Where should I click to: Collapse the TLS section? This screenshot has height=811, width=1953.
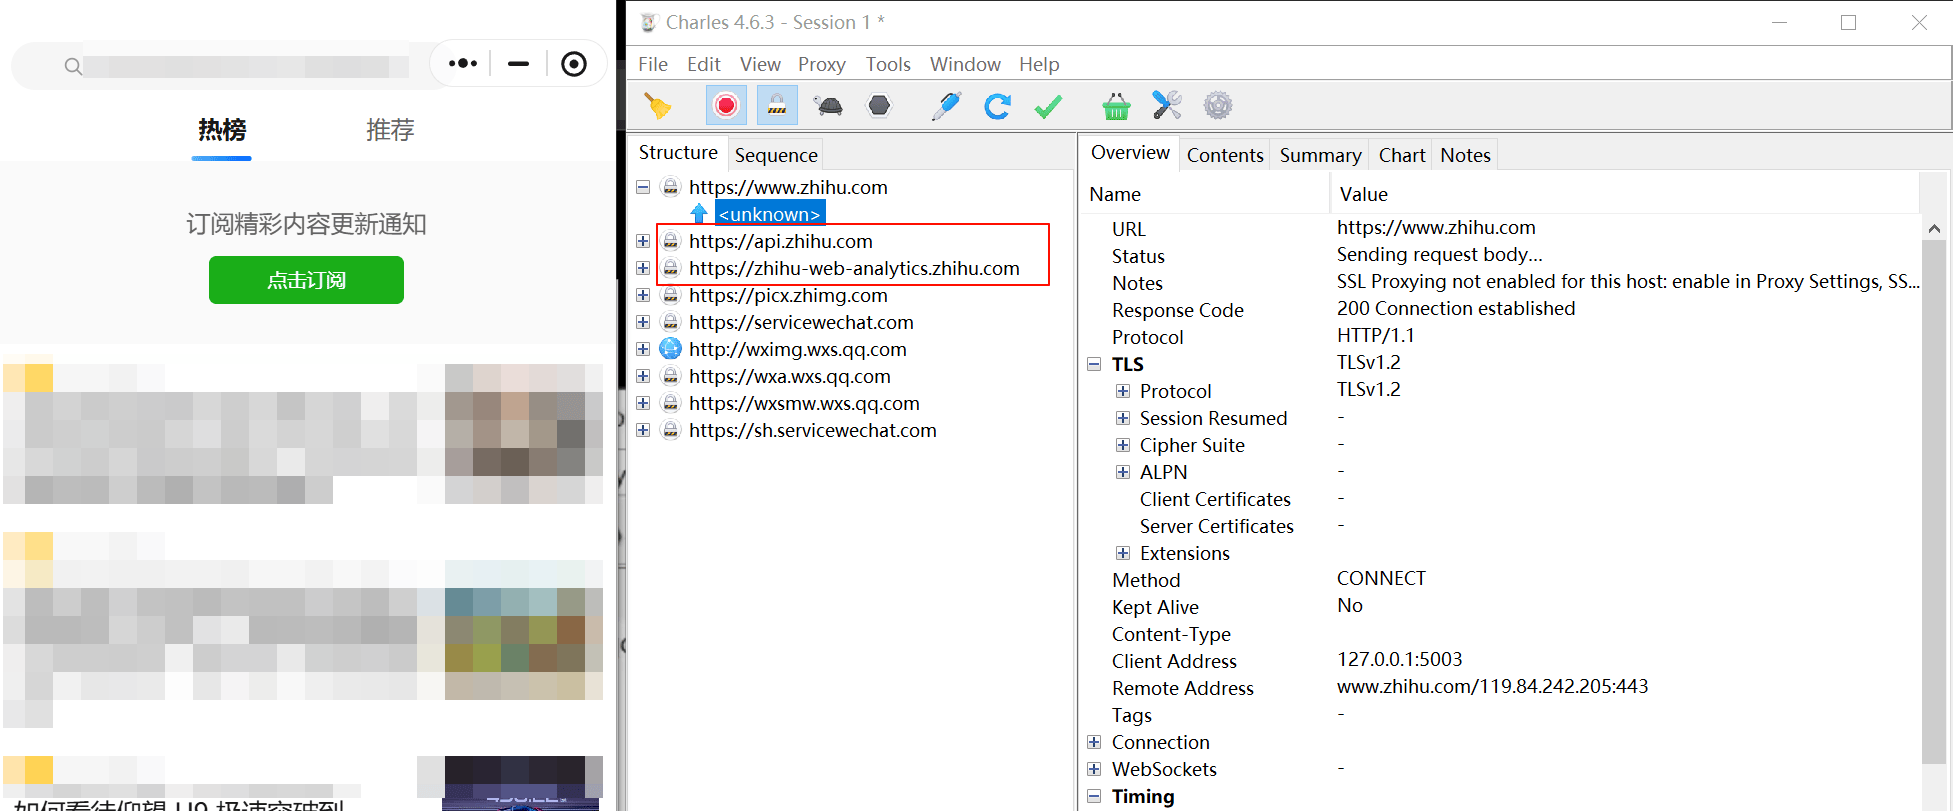pos(1094,364)
